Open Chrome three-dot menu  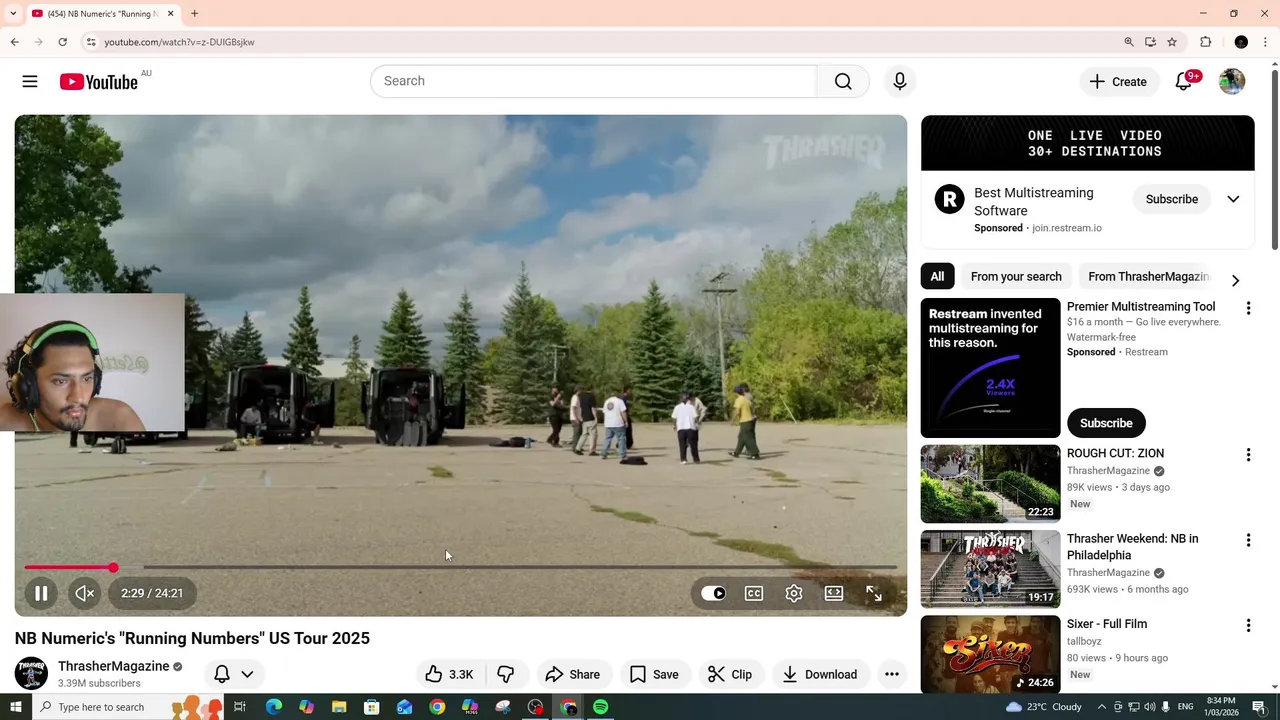tap(1265, 42)
